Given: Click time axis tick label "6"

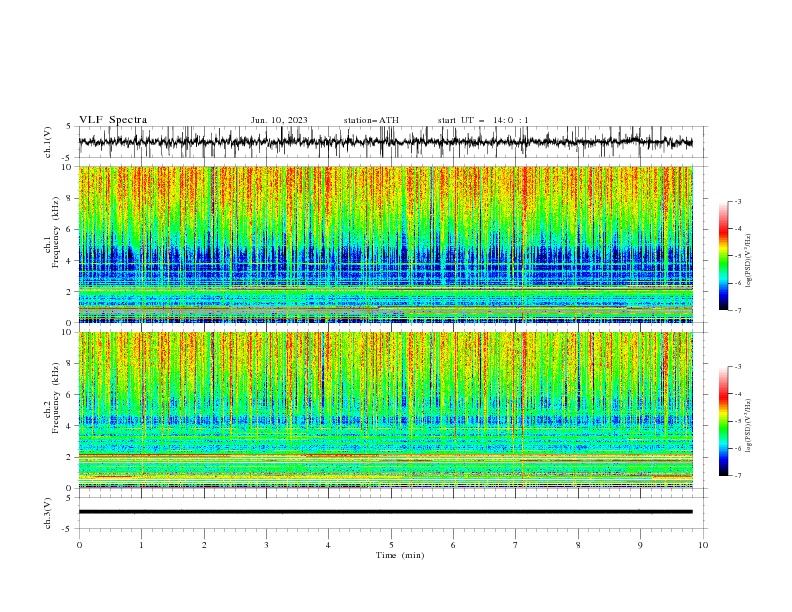Looking at the screenshot, I should click(x=453, y=545).
